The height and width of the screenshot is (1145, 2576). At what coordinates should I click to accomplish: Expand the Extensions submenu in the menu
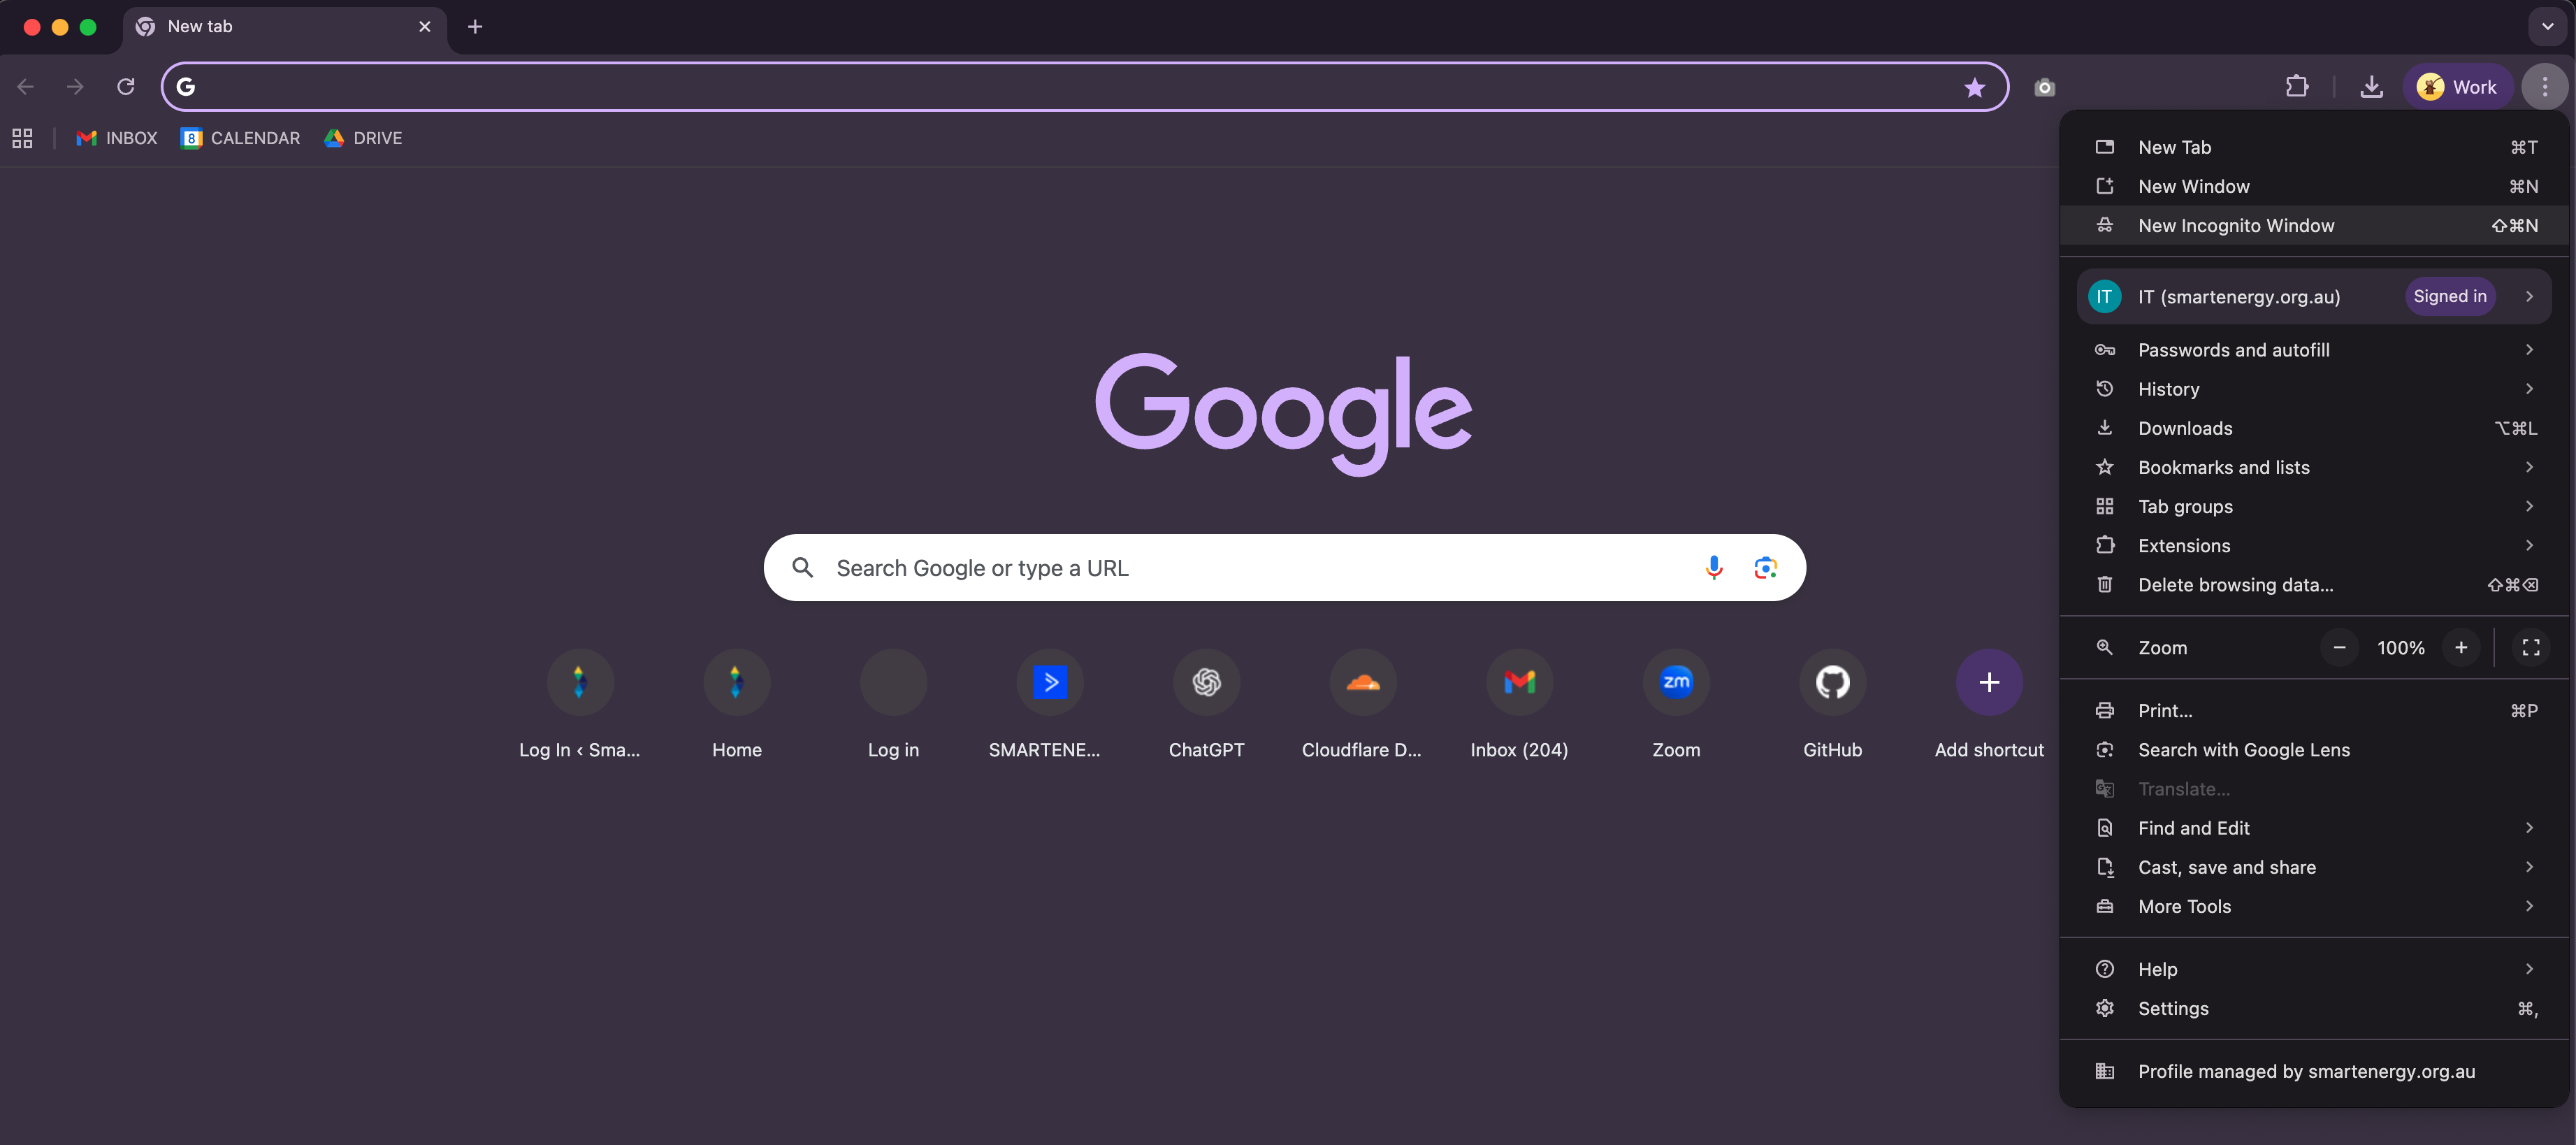pos(2314,545)
